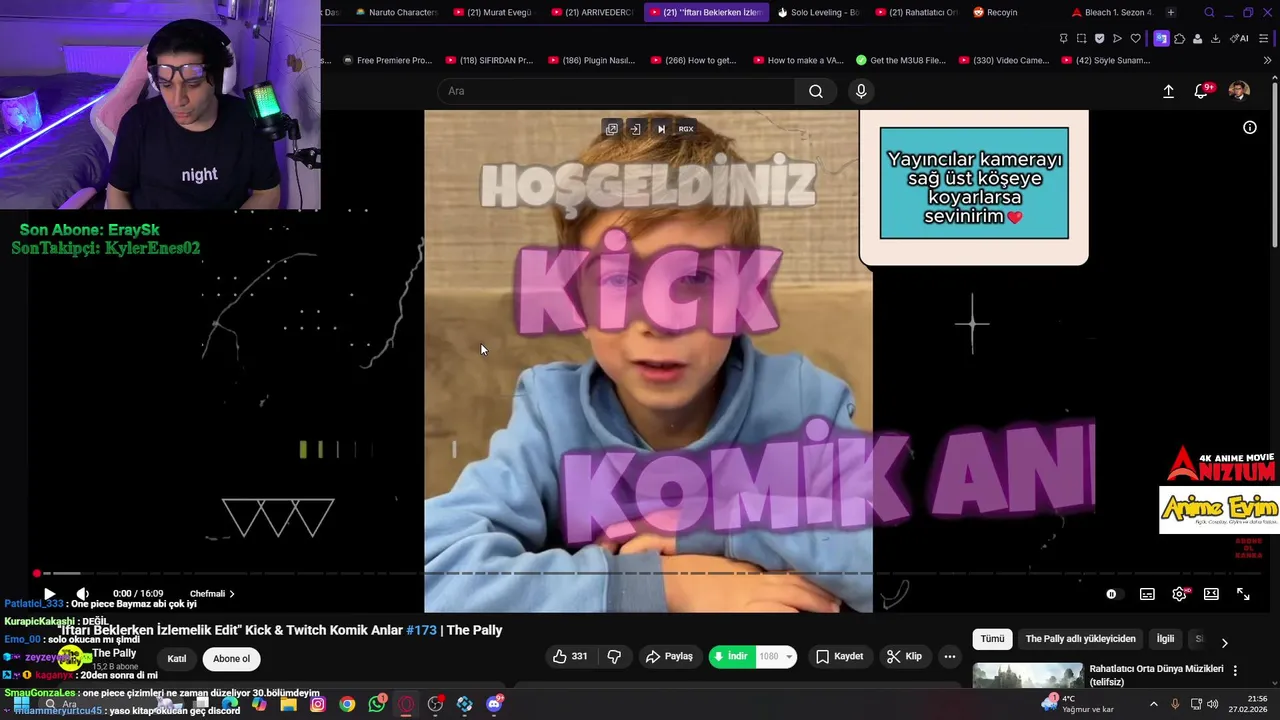Open Discord from the taskbar
Screen dimensions: 1280x720
click(494, 704)
